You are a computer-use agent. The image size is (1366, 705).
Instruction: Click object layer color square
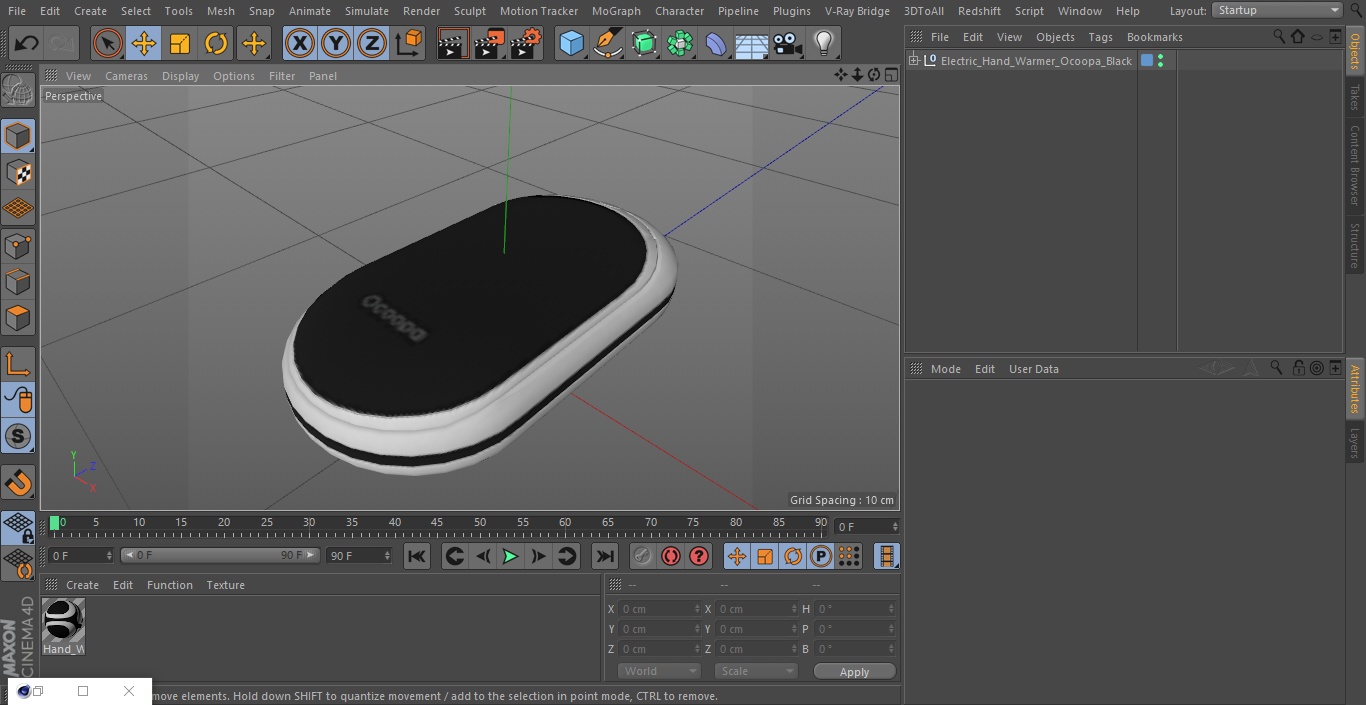[x=1147, y=61]
